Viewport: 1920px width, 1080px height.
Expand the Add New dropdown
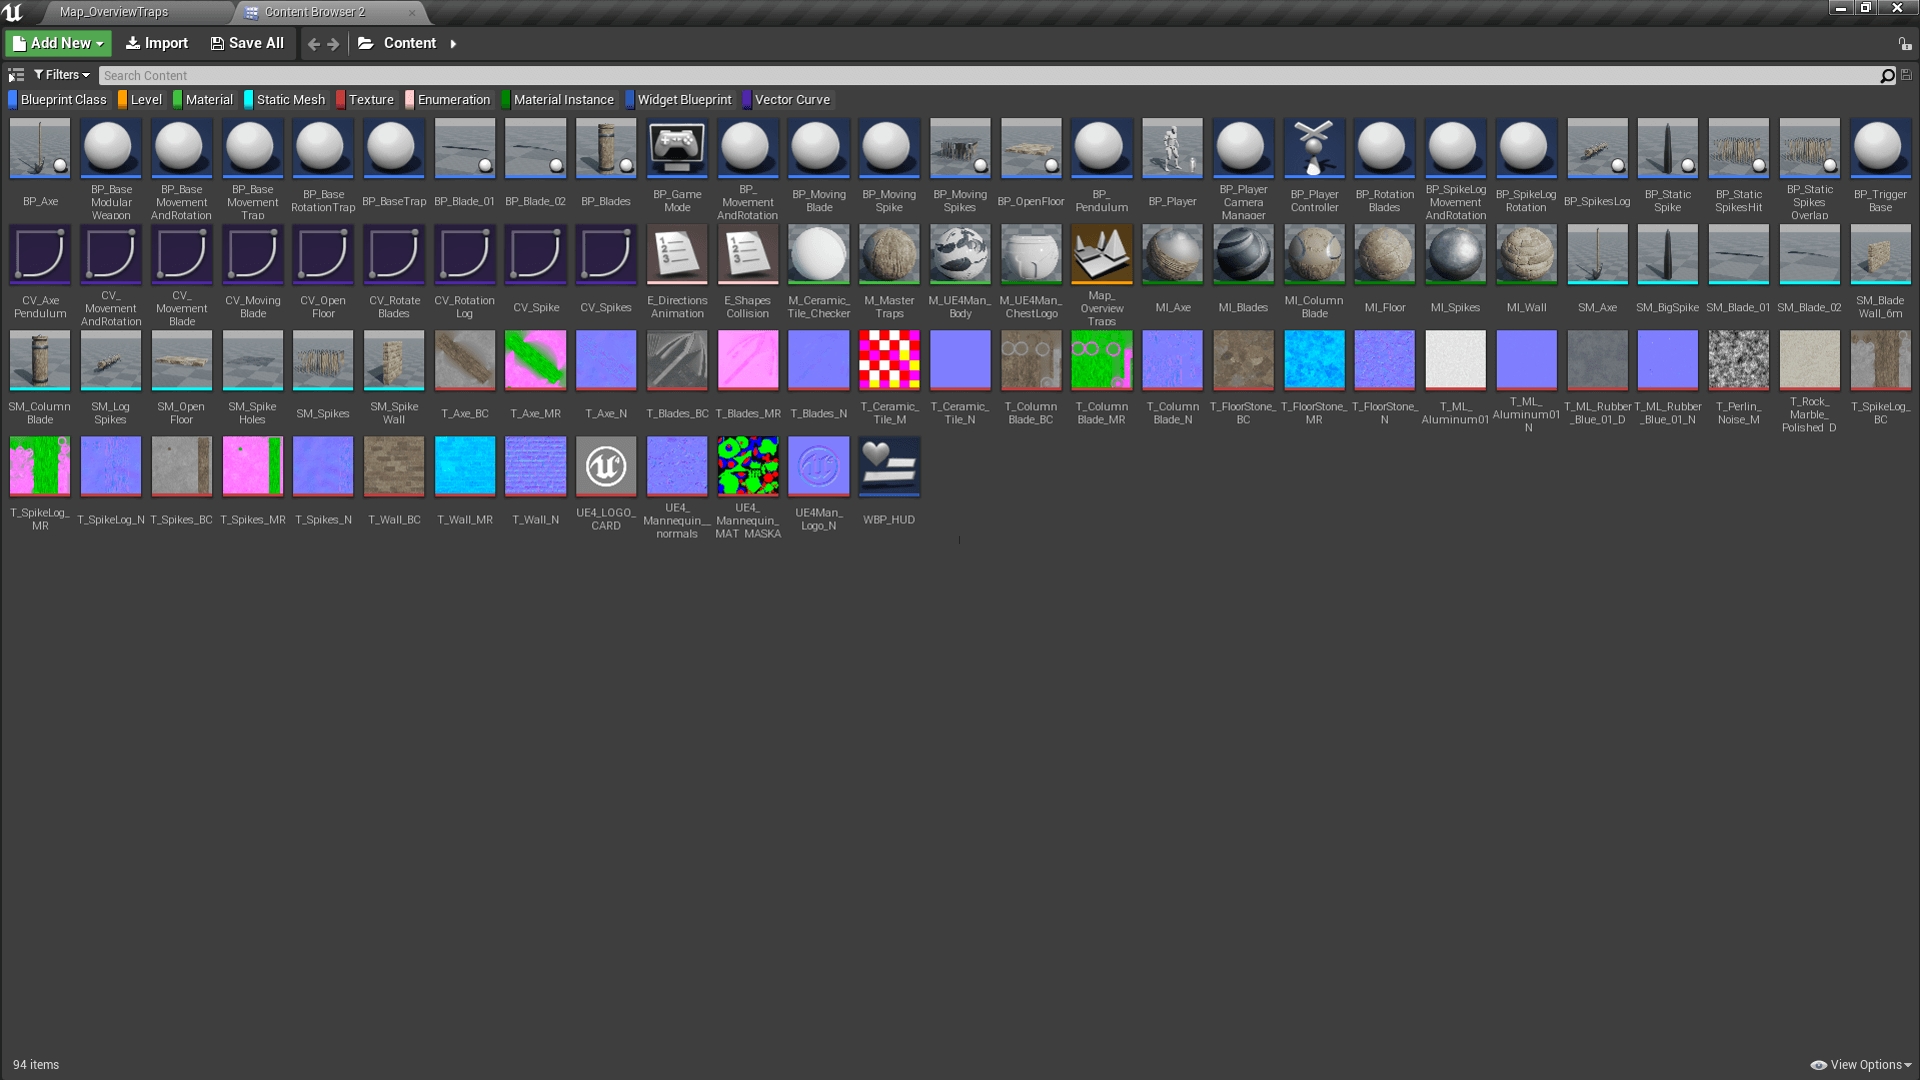point(58,44)
